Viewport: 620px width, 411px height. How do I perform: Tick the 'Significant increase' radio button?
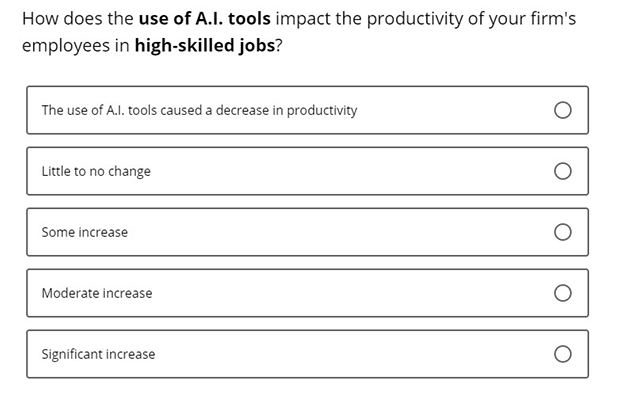(x=562, y=354)
